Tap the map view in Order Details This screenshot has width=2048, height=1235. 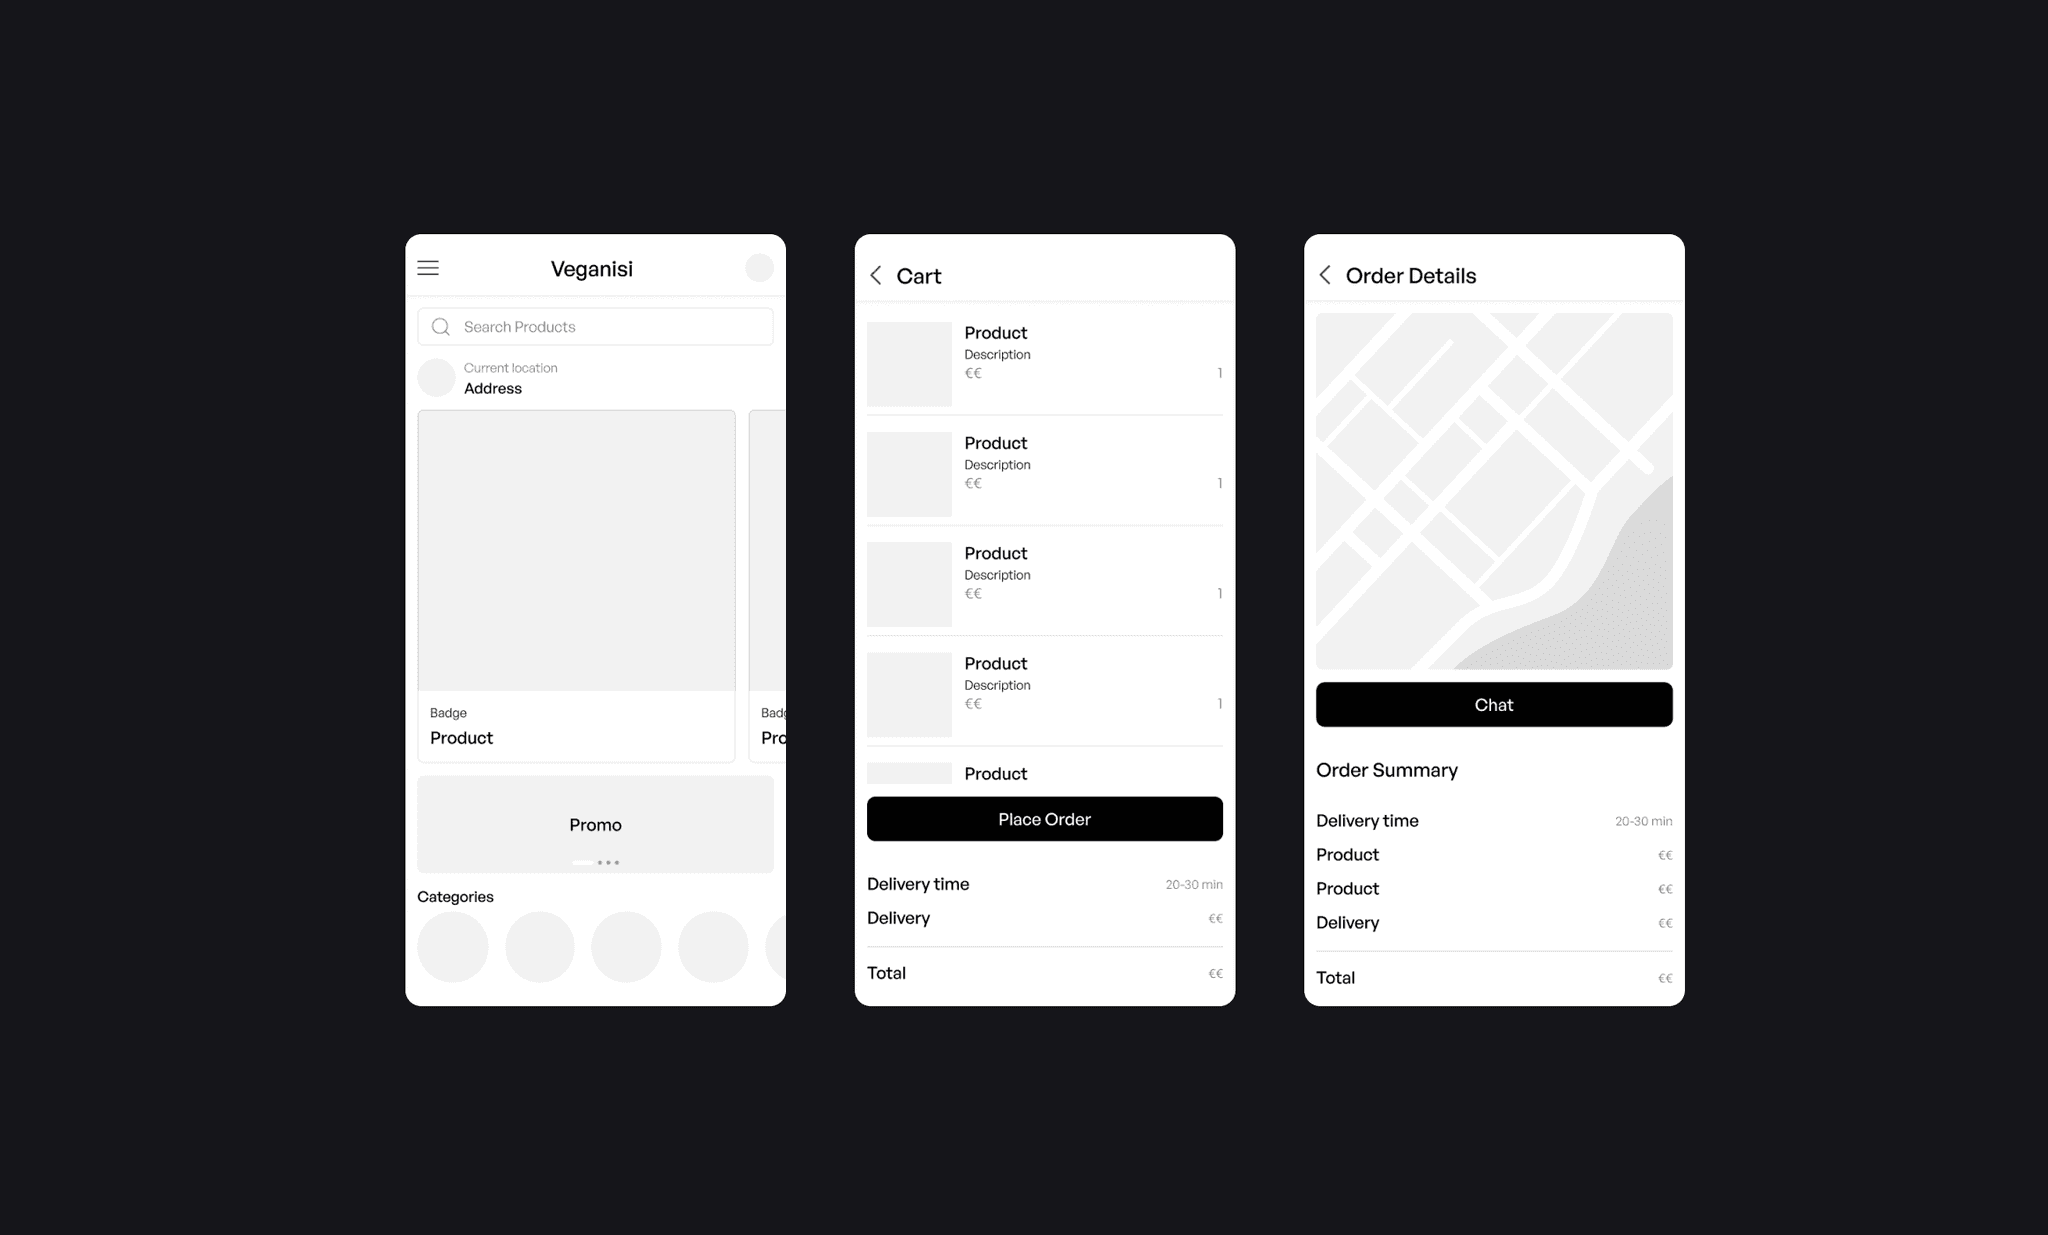coord(1492,490)
